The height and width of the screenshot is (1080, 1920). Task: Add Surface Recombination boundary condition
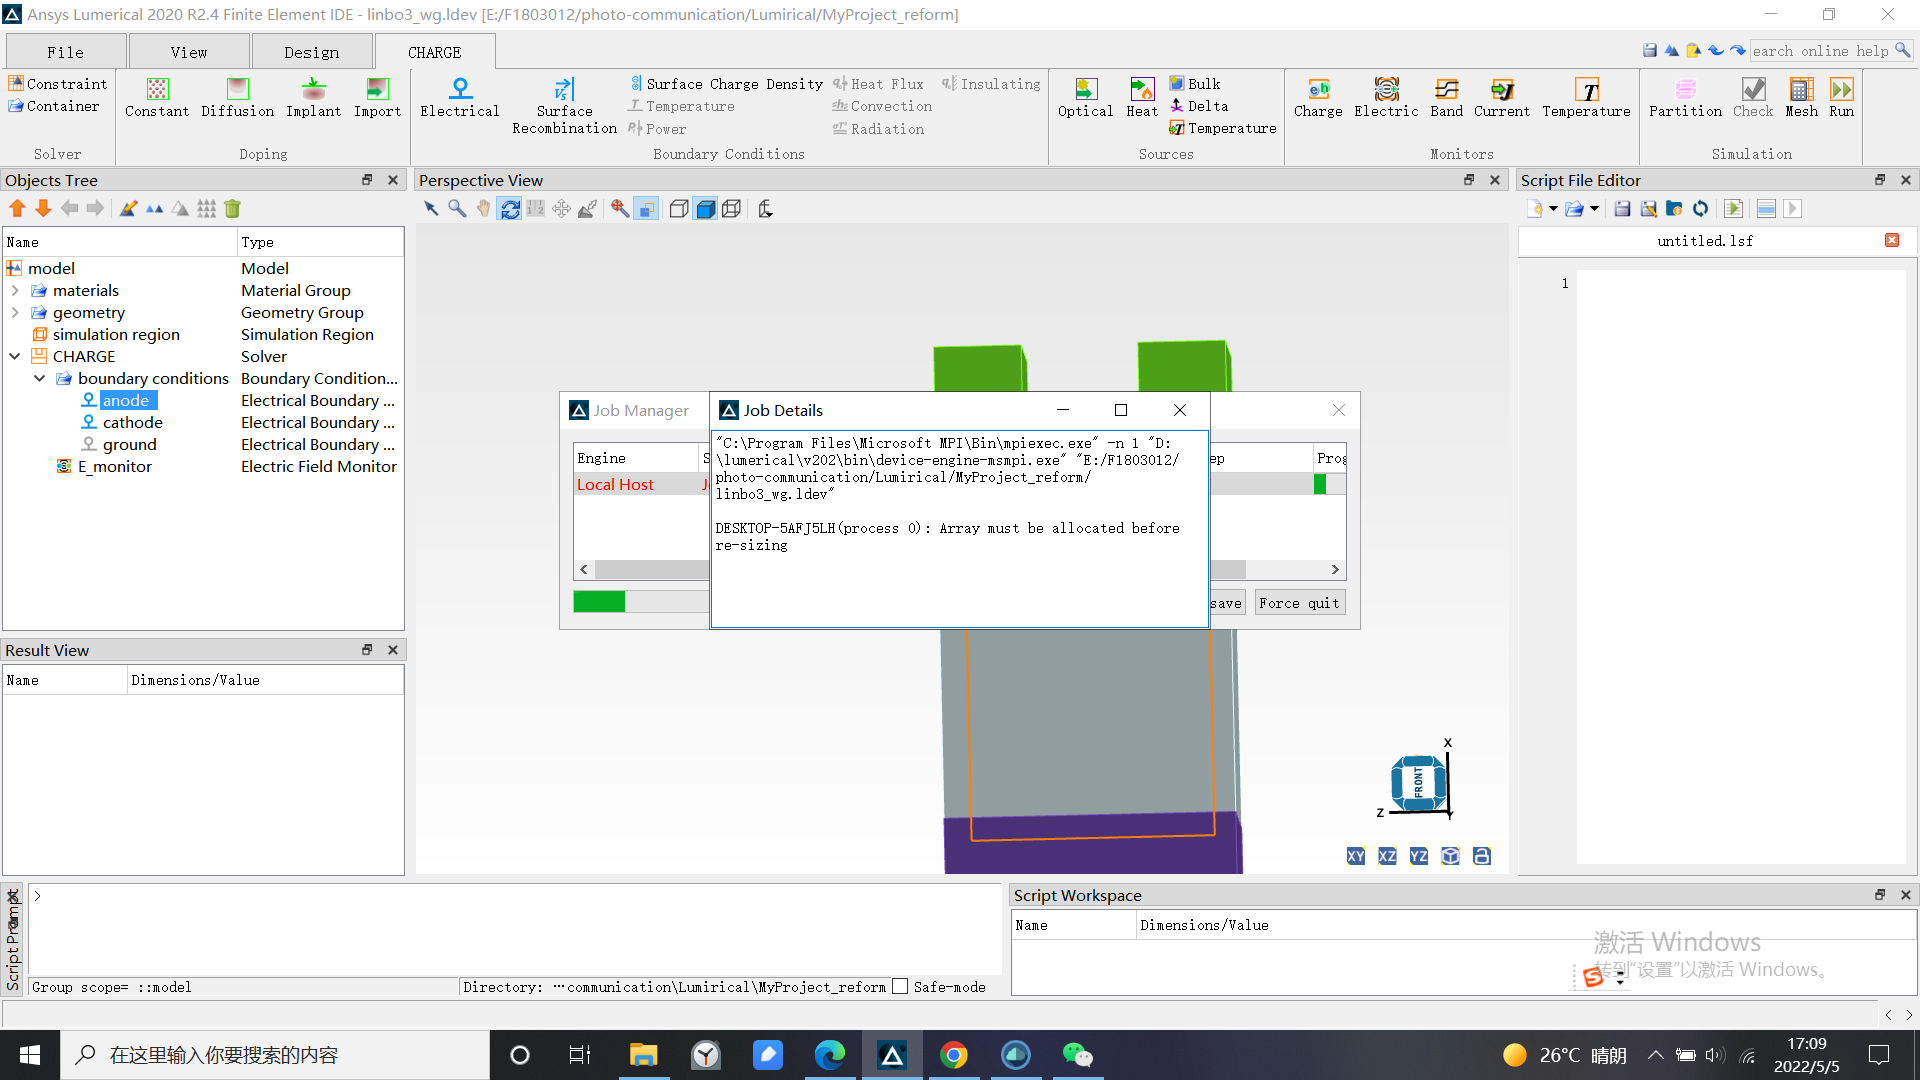pos(564,105)
